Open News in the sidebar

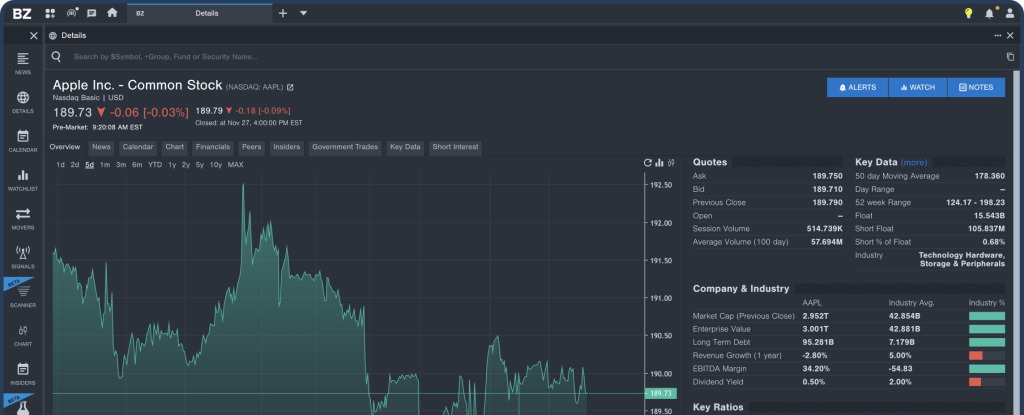pos(23,63)
